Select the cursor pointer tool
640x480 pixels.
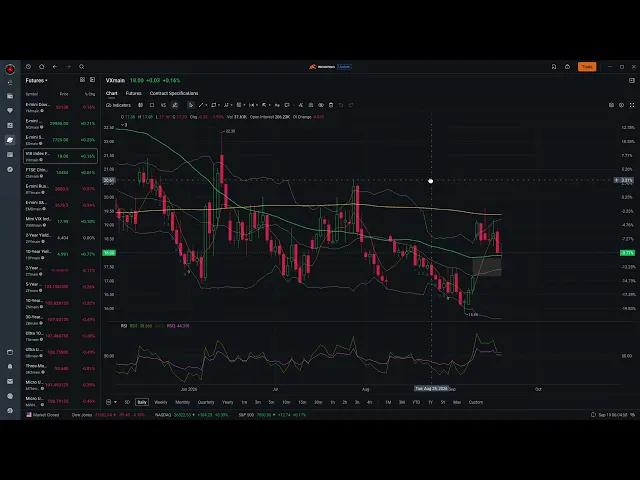click(x=191, y=105)
